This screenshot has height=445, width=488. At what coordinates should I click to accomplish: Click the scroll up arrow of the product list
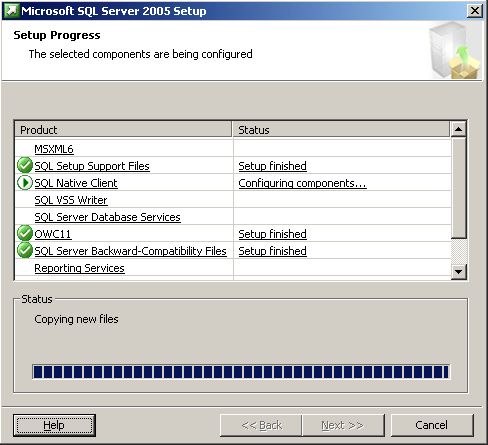[x=458, y=129]
